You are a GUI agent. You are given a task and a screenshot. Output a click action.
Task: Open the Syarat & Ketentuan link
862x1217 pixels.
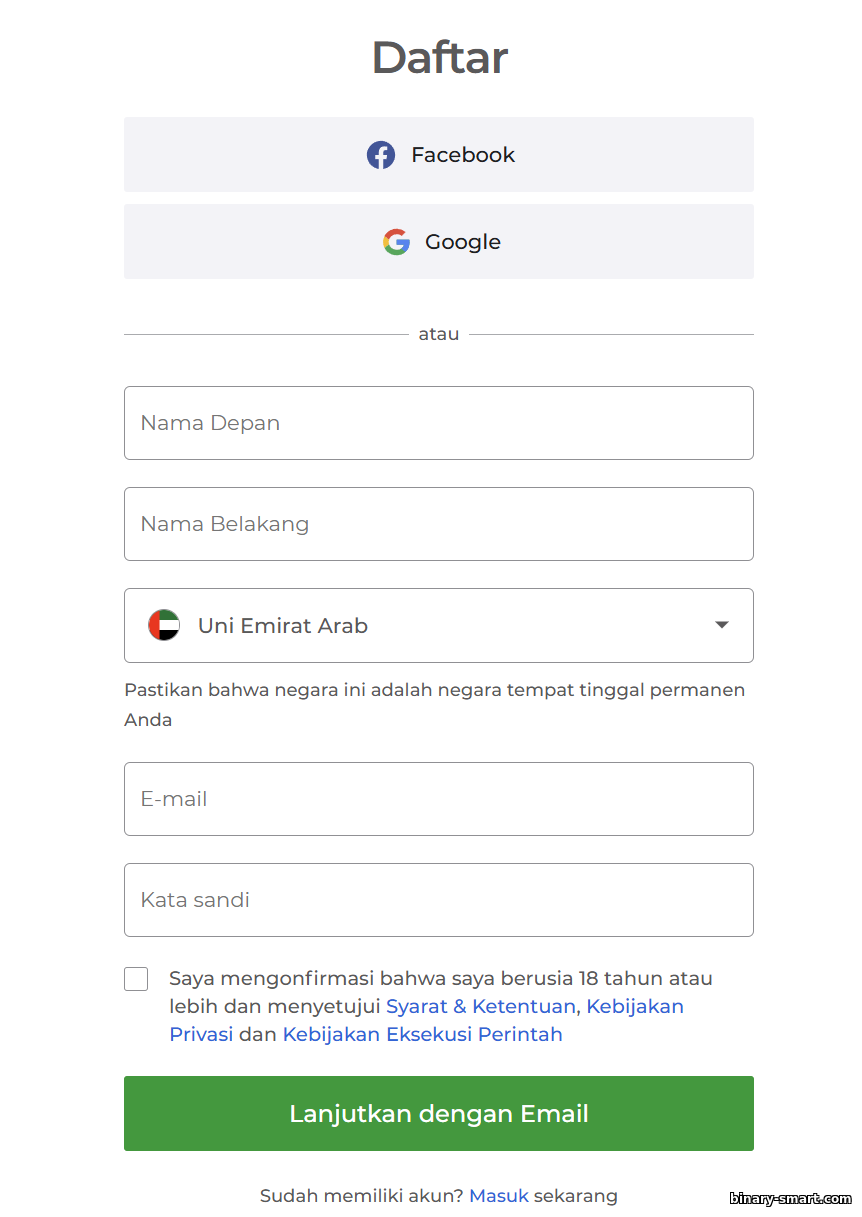[x=481, y=1006]
